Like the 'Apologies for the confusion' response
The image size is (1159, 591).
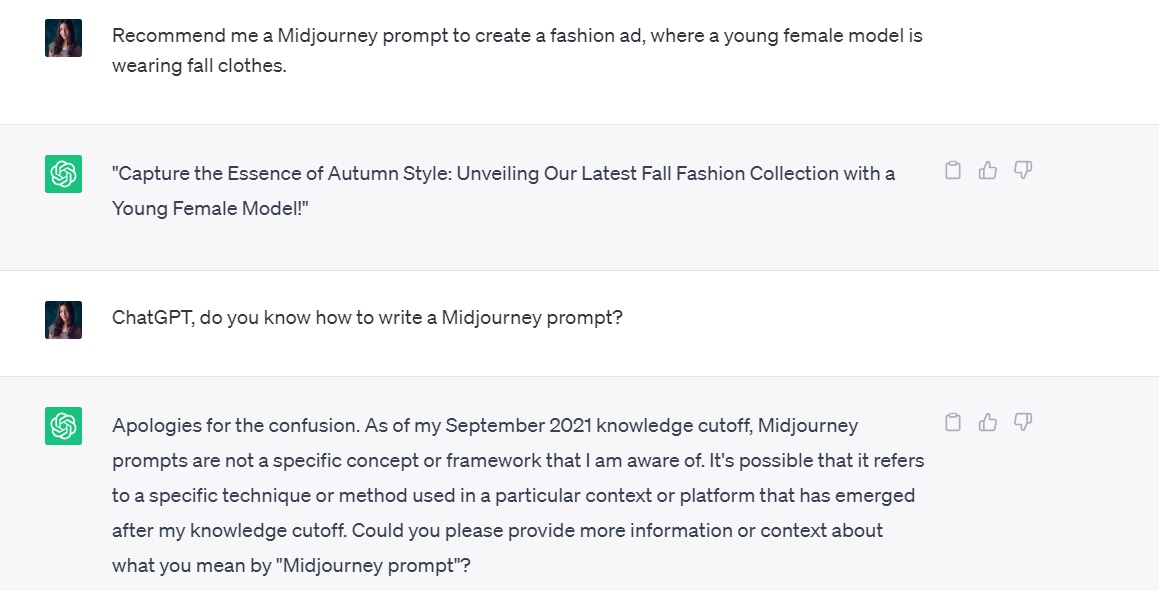click(988, 423)
